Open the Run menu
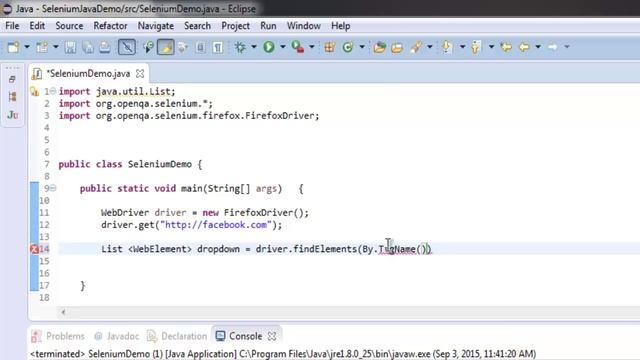640x360 pixels. 268,26
